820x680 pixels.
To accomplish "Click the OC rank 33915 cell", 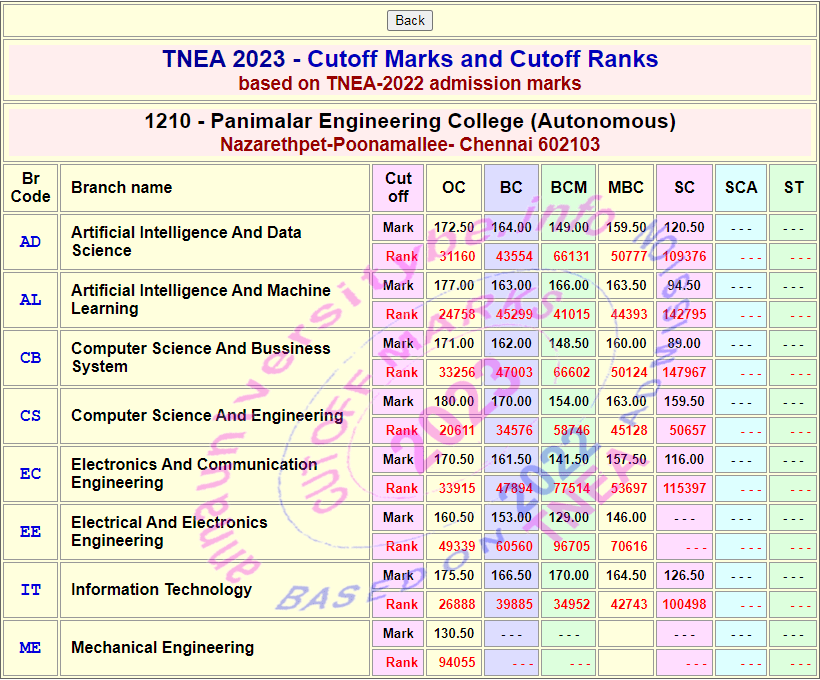I will pyautogui.click(x=454, y=489).
